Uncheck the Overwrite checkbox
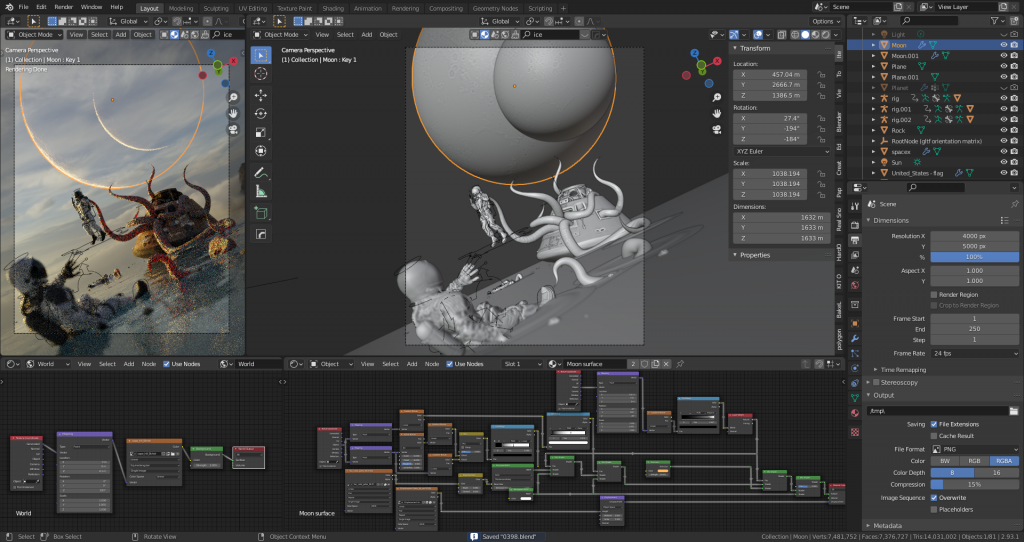The height and width of the screenshot is (542, 1024). click(x=934, y=498)
